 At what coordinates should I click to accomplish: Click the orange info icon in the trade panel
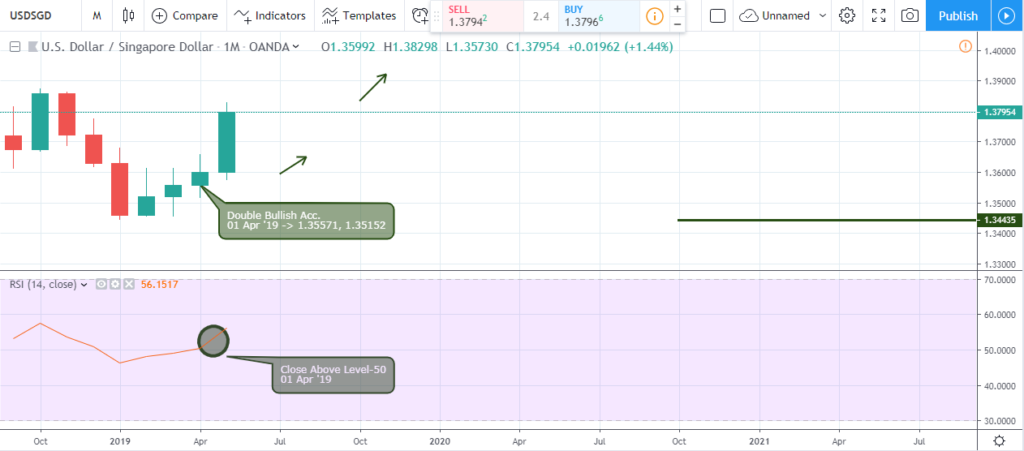pos(654,16)
